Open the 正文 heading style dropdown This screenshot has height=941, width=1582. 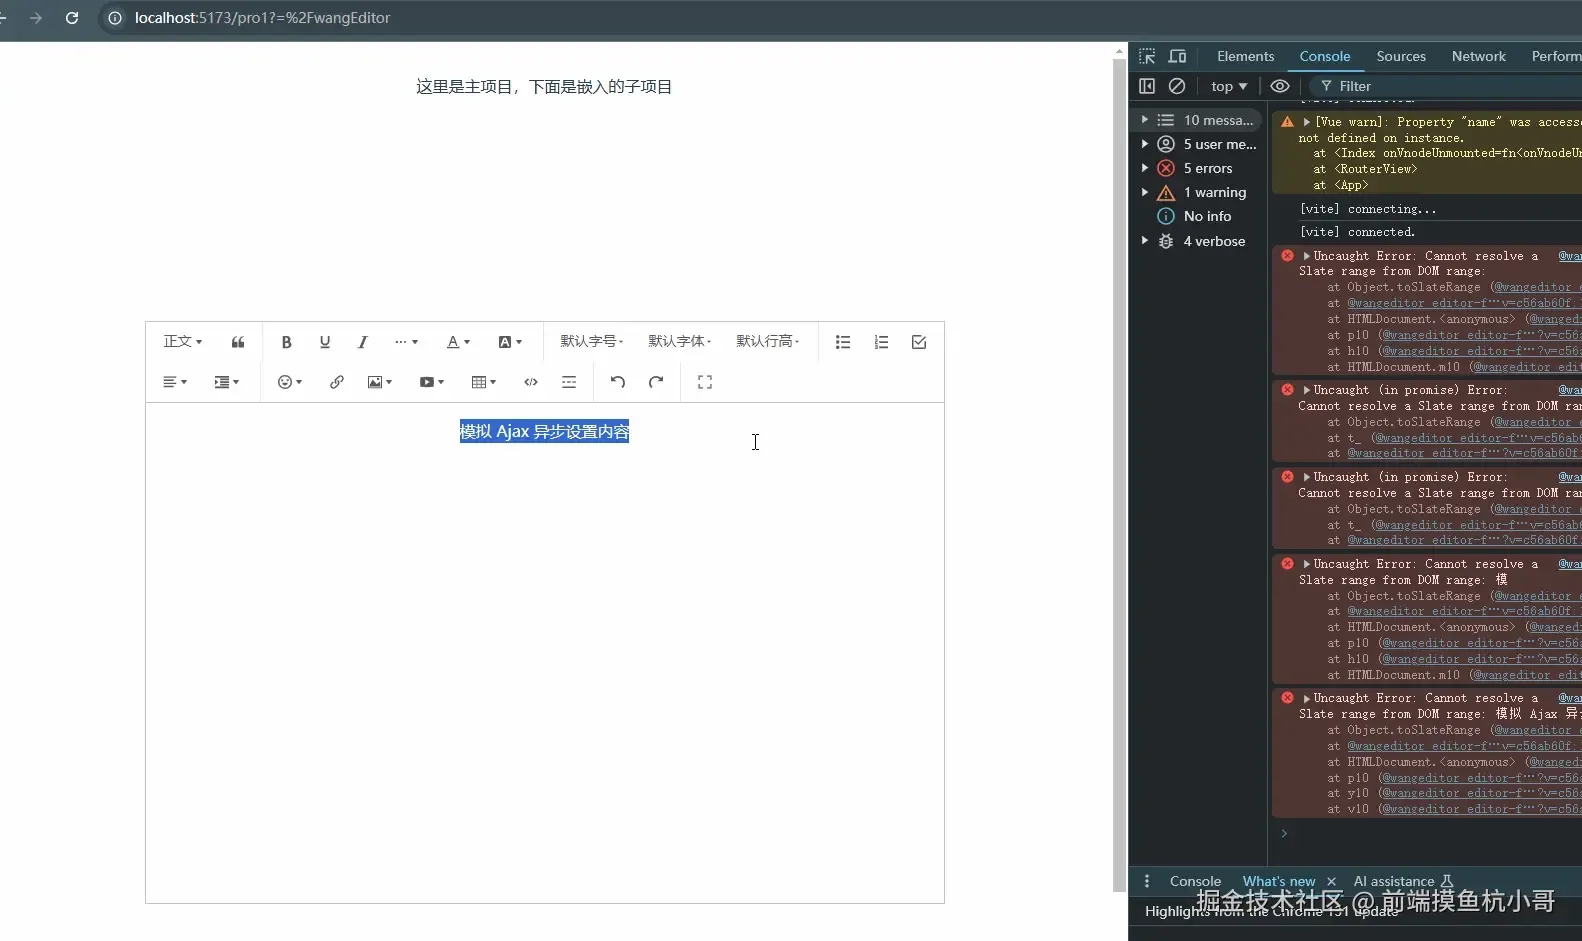point(183,342)
